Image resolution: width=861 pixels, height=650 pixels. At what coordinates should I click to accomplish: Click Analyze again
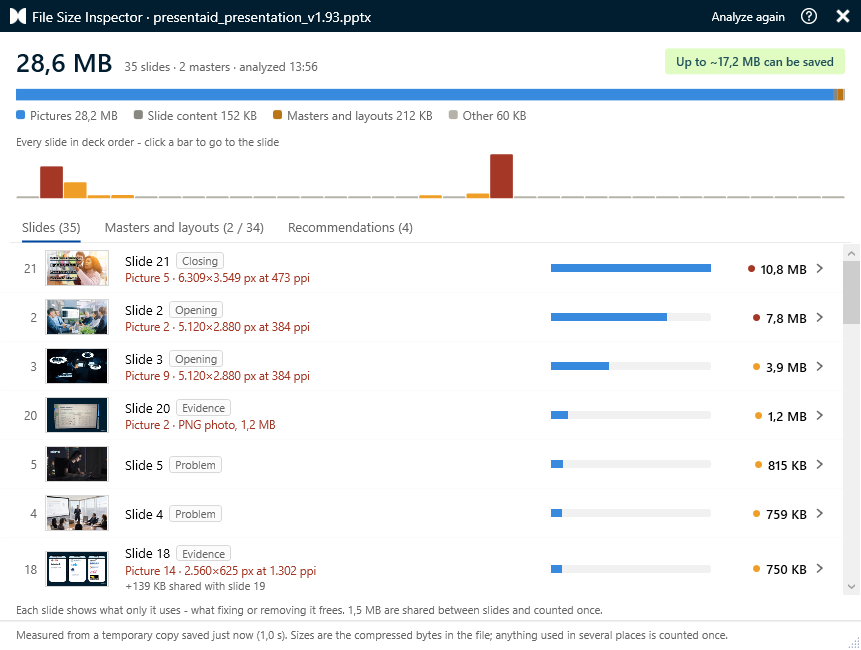point(748,17)
